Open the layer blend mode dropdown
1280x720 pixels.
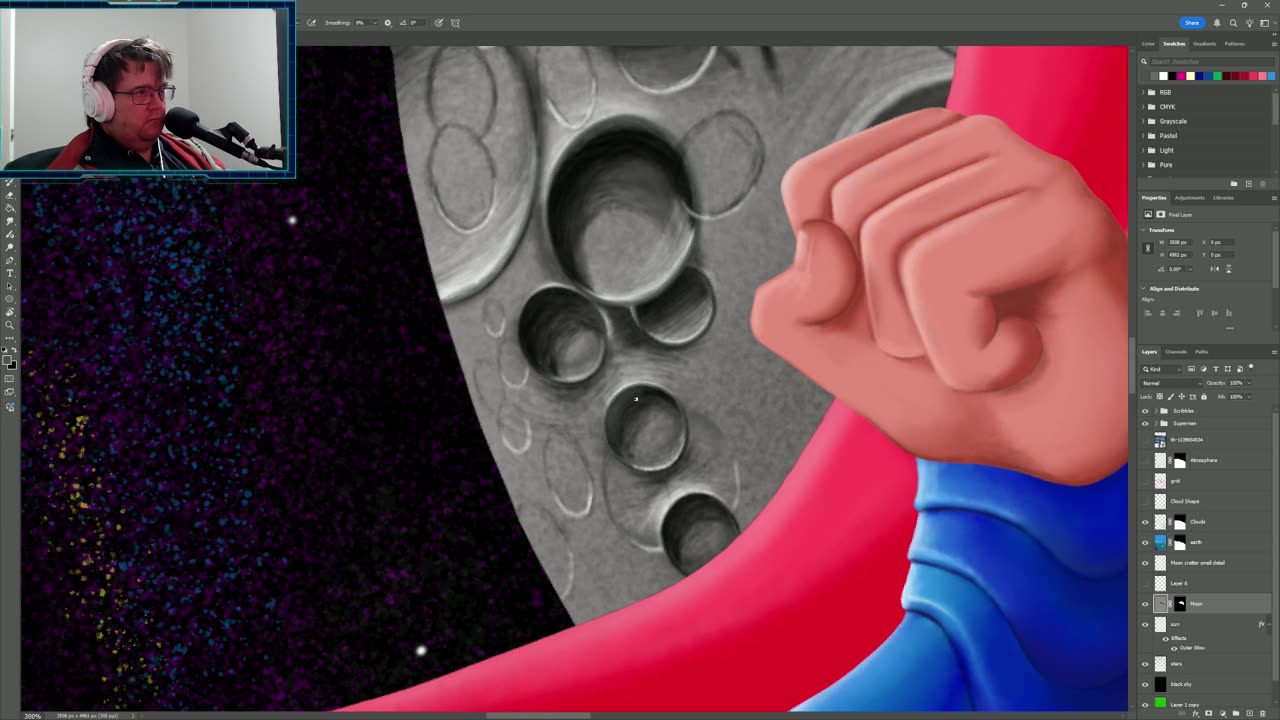click(1172, 383)
